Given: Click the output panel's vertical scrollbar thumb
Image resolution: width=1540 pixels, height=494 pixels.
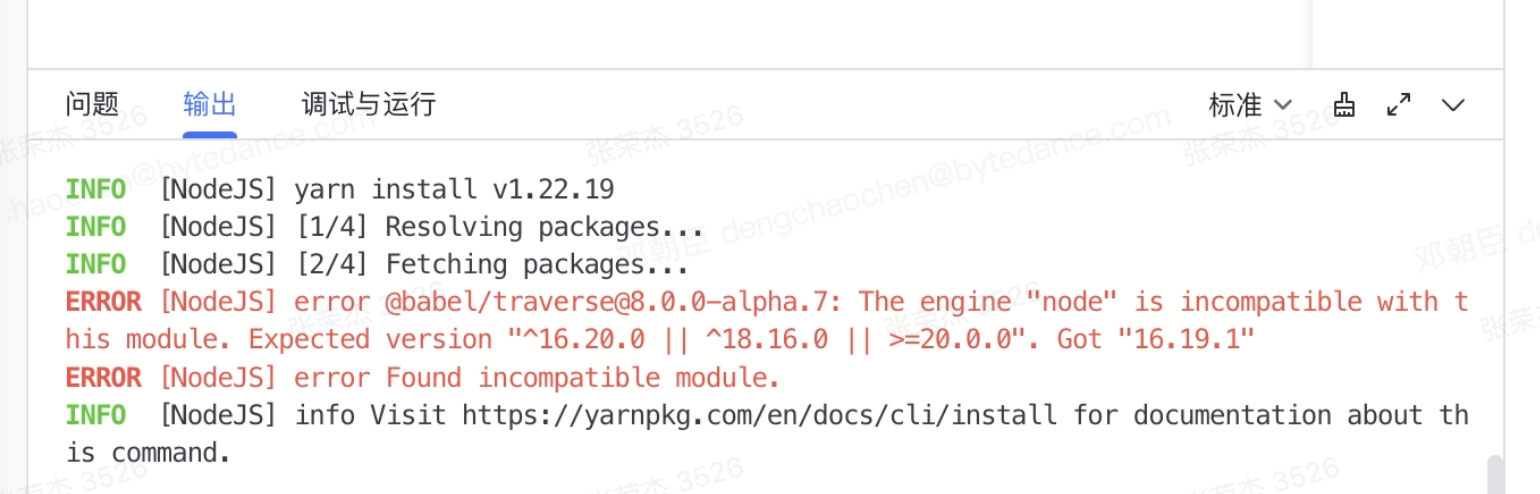Looking at the screenshot, I should (x=1496, y=474).
